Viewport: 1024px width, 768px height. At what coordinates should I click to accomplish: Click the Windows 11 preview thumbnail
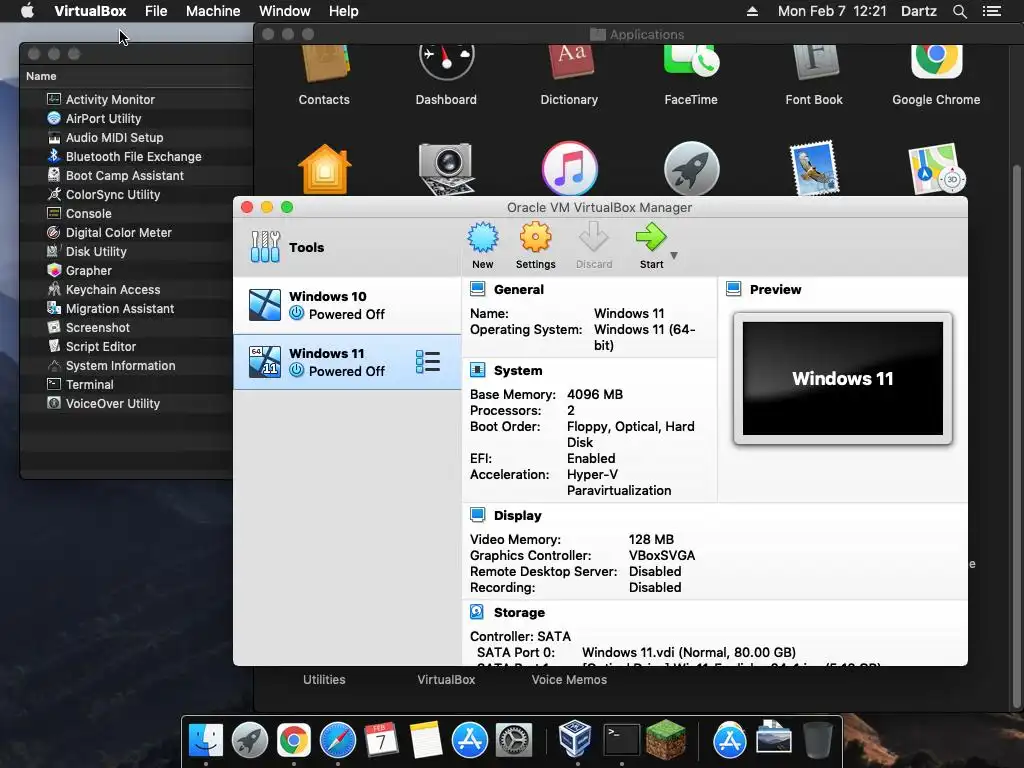pyautogui.click(x=842, y=378)
